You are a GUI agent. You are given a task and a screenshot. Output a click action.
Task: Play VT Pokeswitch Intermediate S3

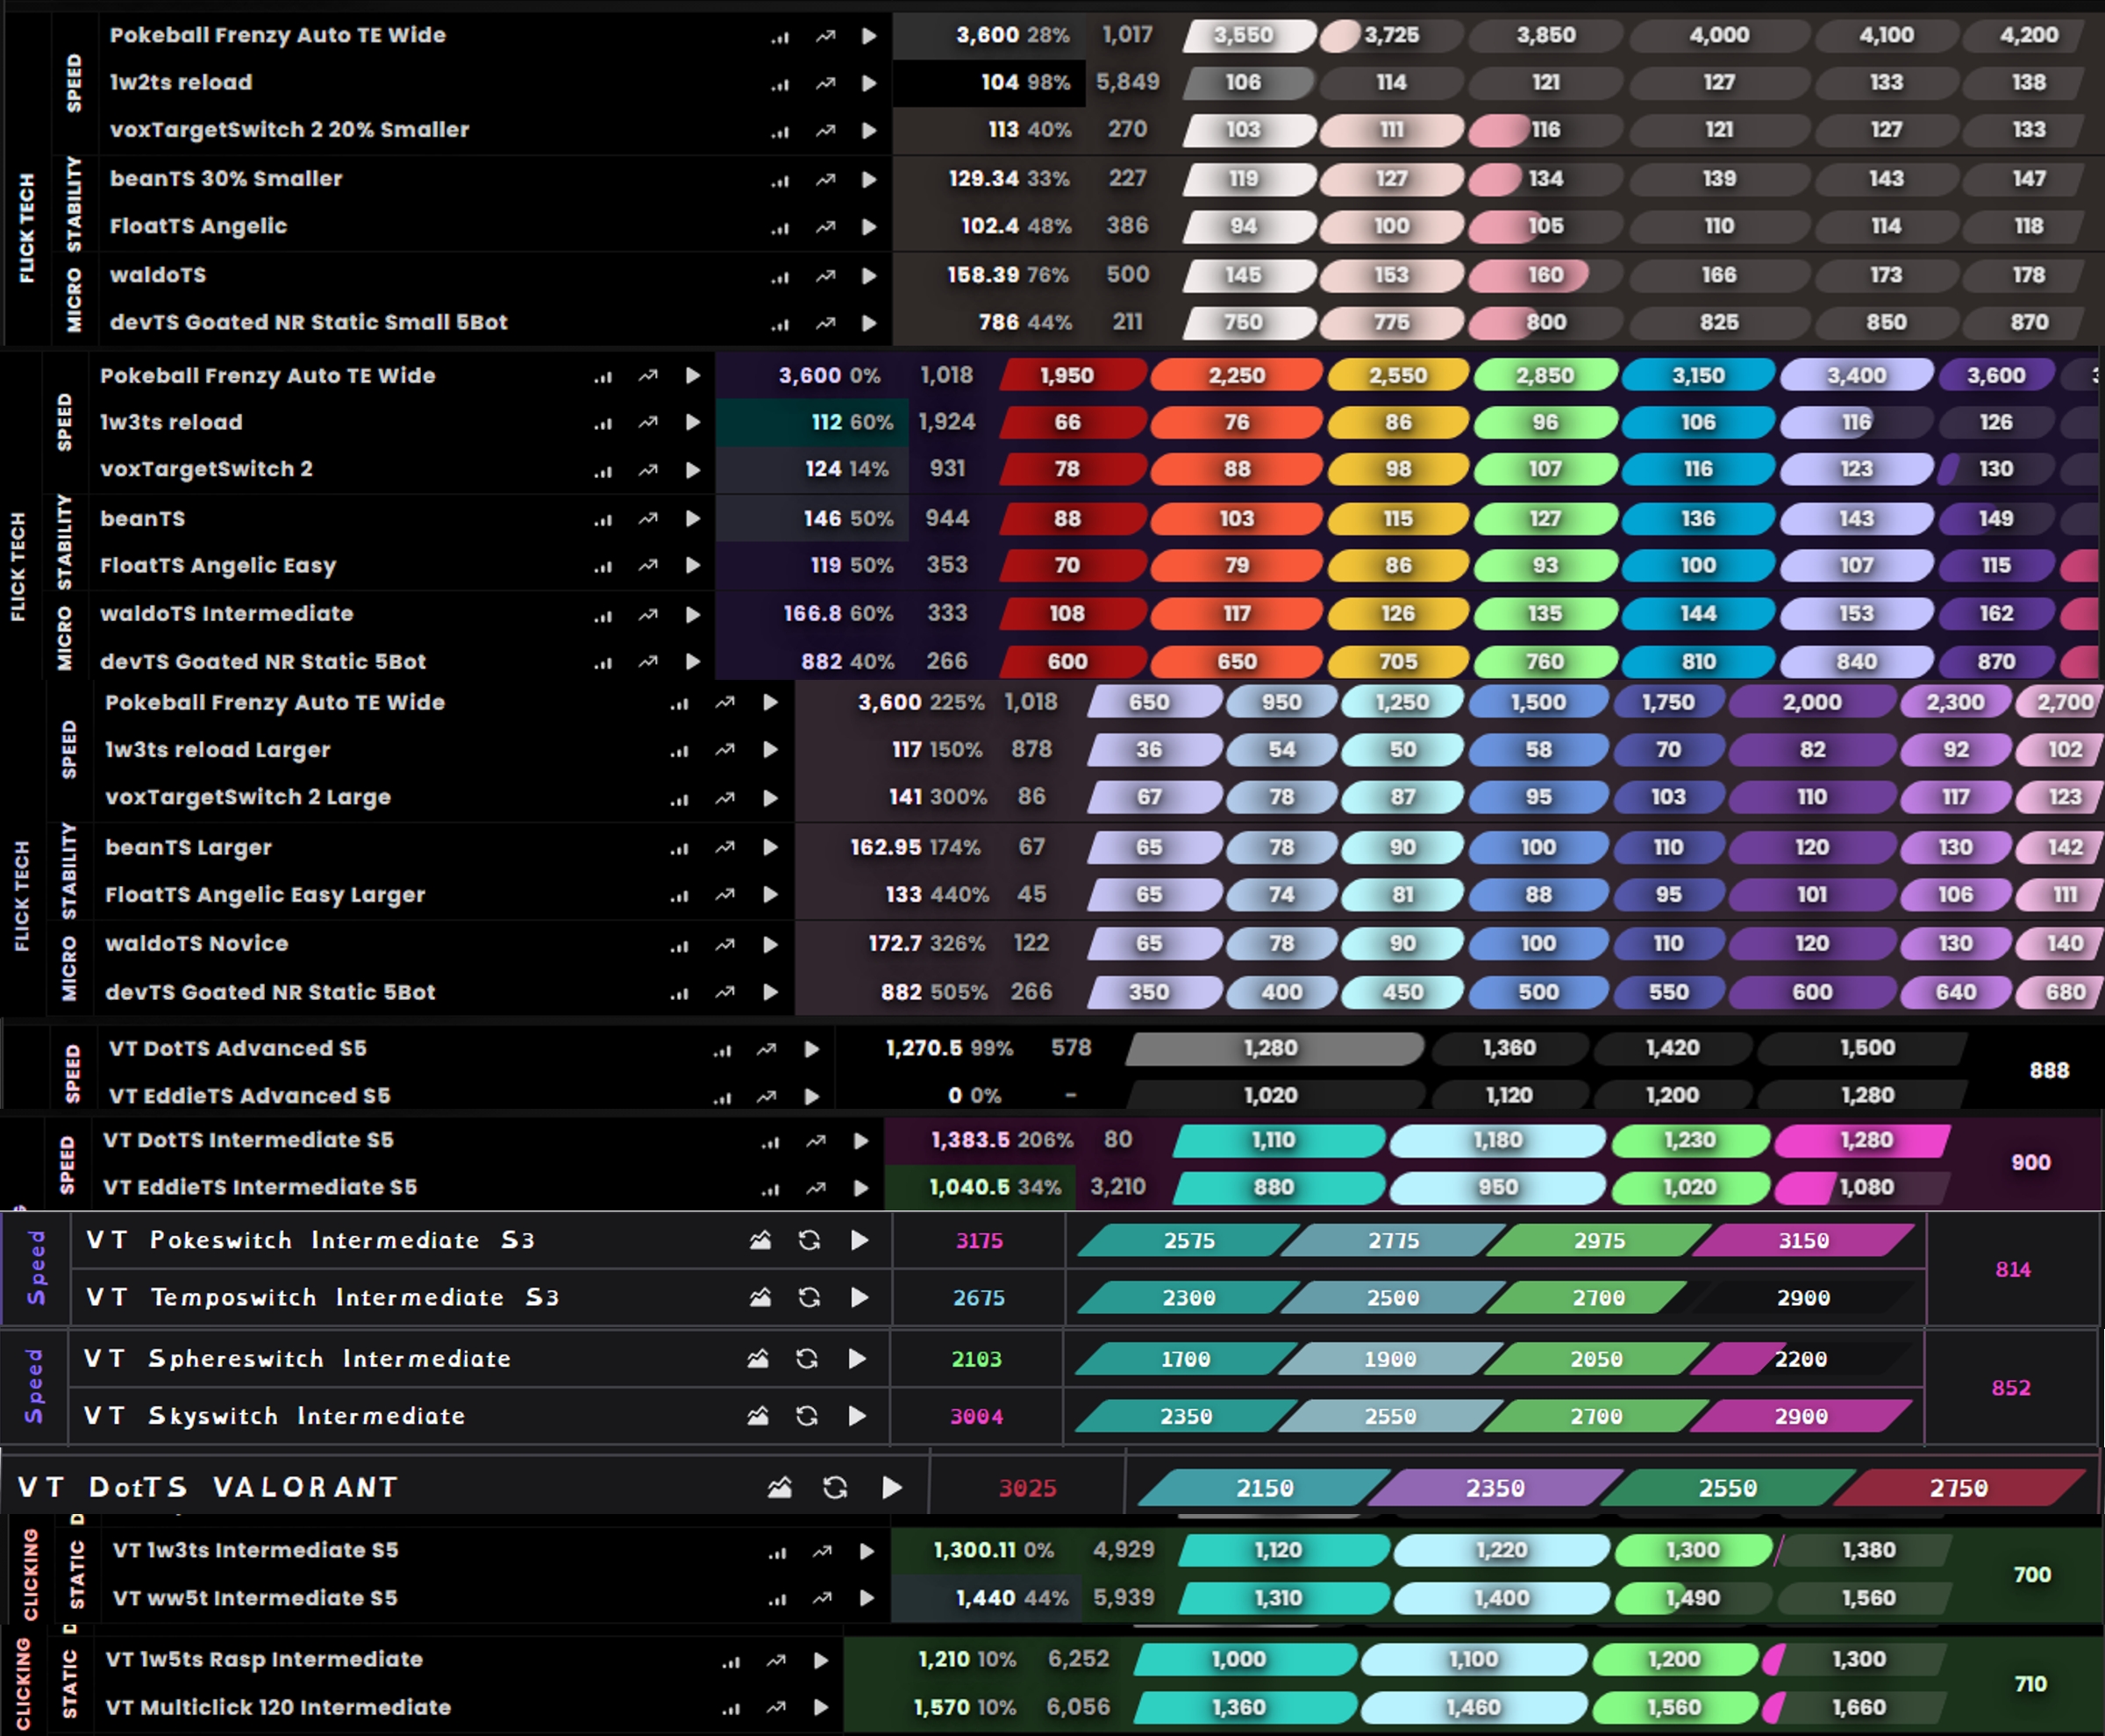click(859, 1240)
